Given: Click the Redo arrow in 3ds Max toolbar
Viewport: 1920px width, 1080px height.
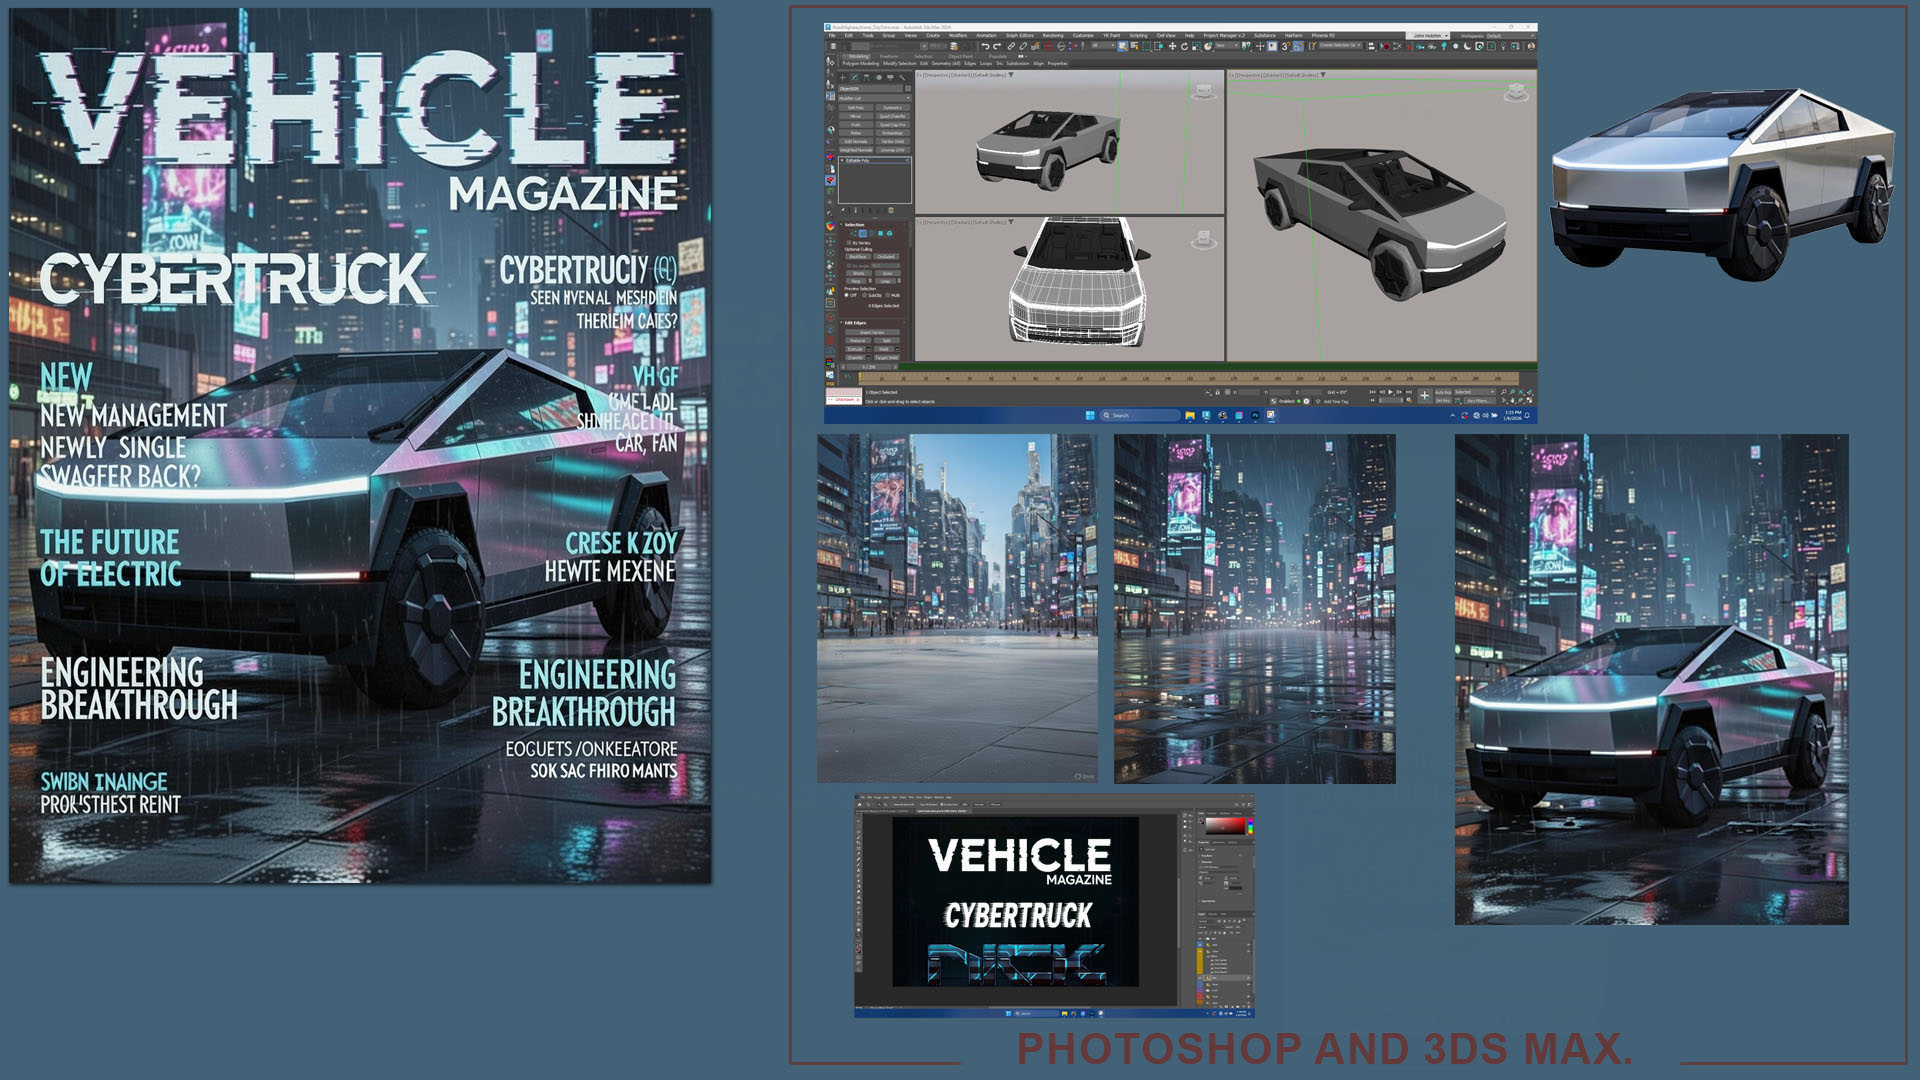Looking at the screenshot, I should 997,46.
